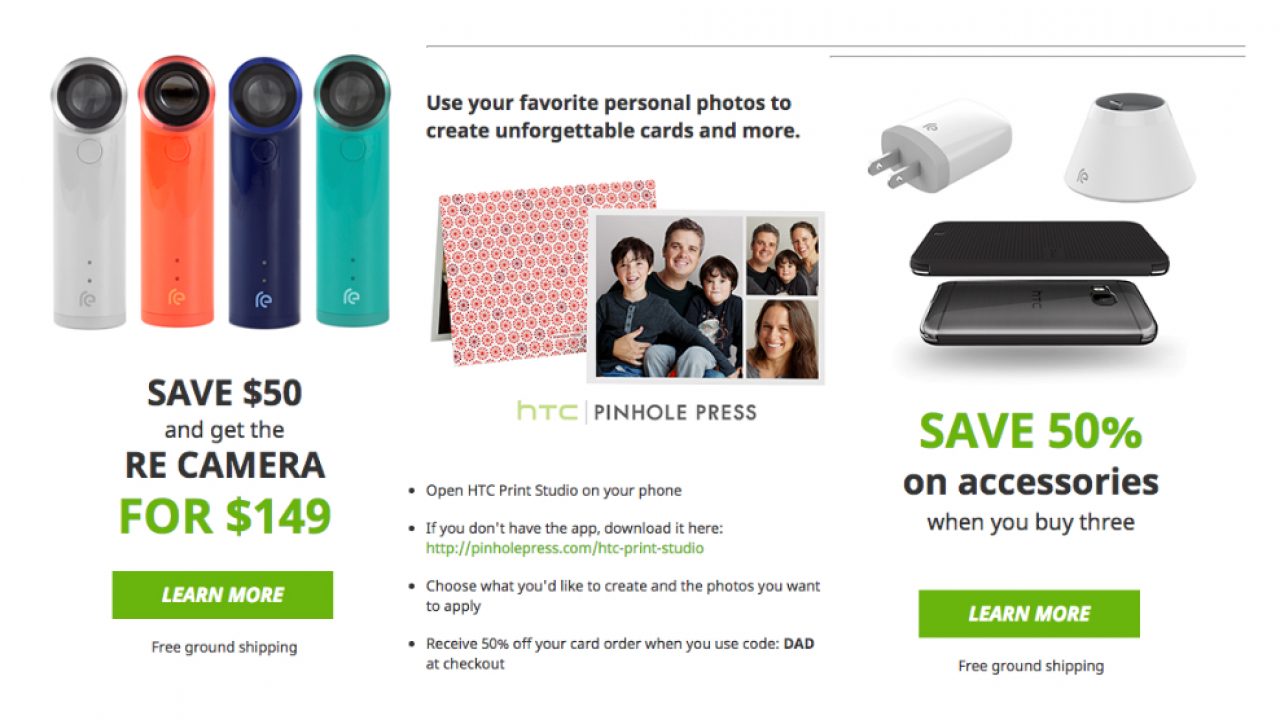The height and width of the screenshot is (720, 1280).
Task: Click the SAVE 50% green headline
Action: tap(1030, 432)
